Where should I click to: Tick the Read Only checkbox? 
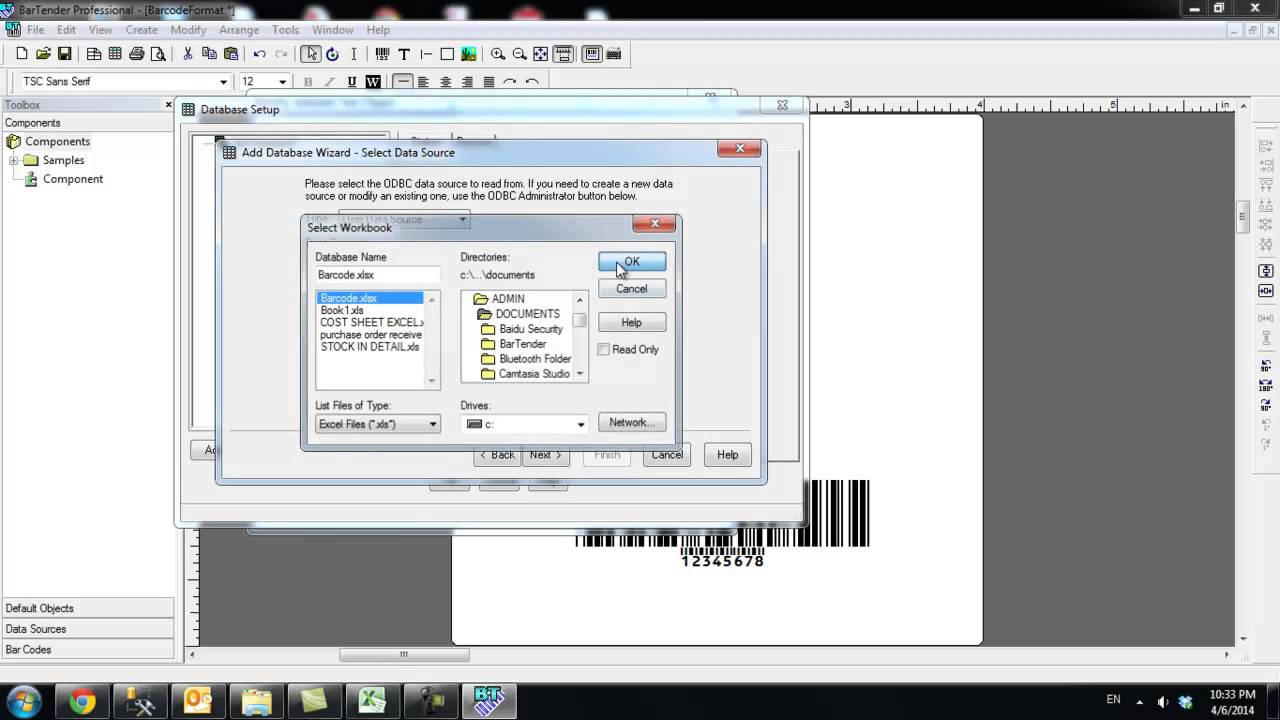(603, 350)
